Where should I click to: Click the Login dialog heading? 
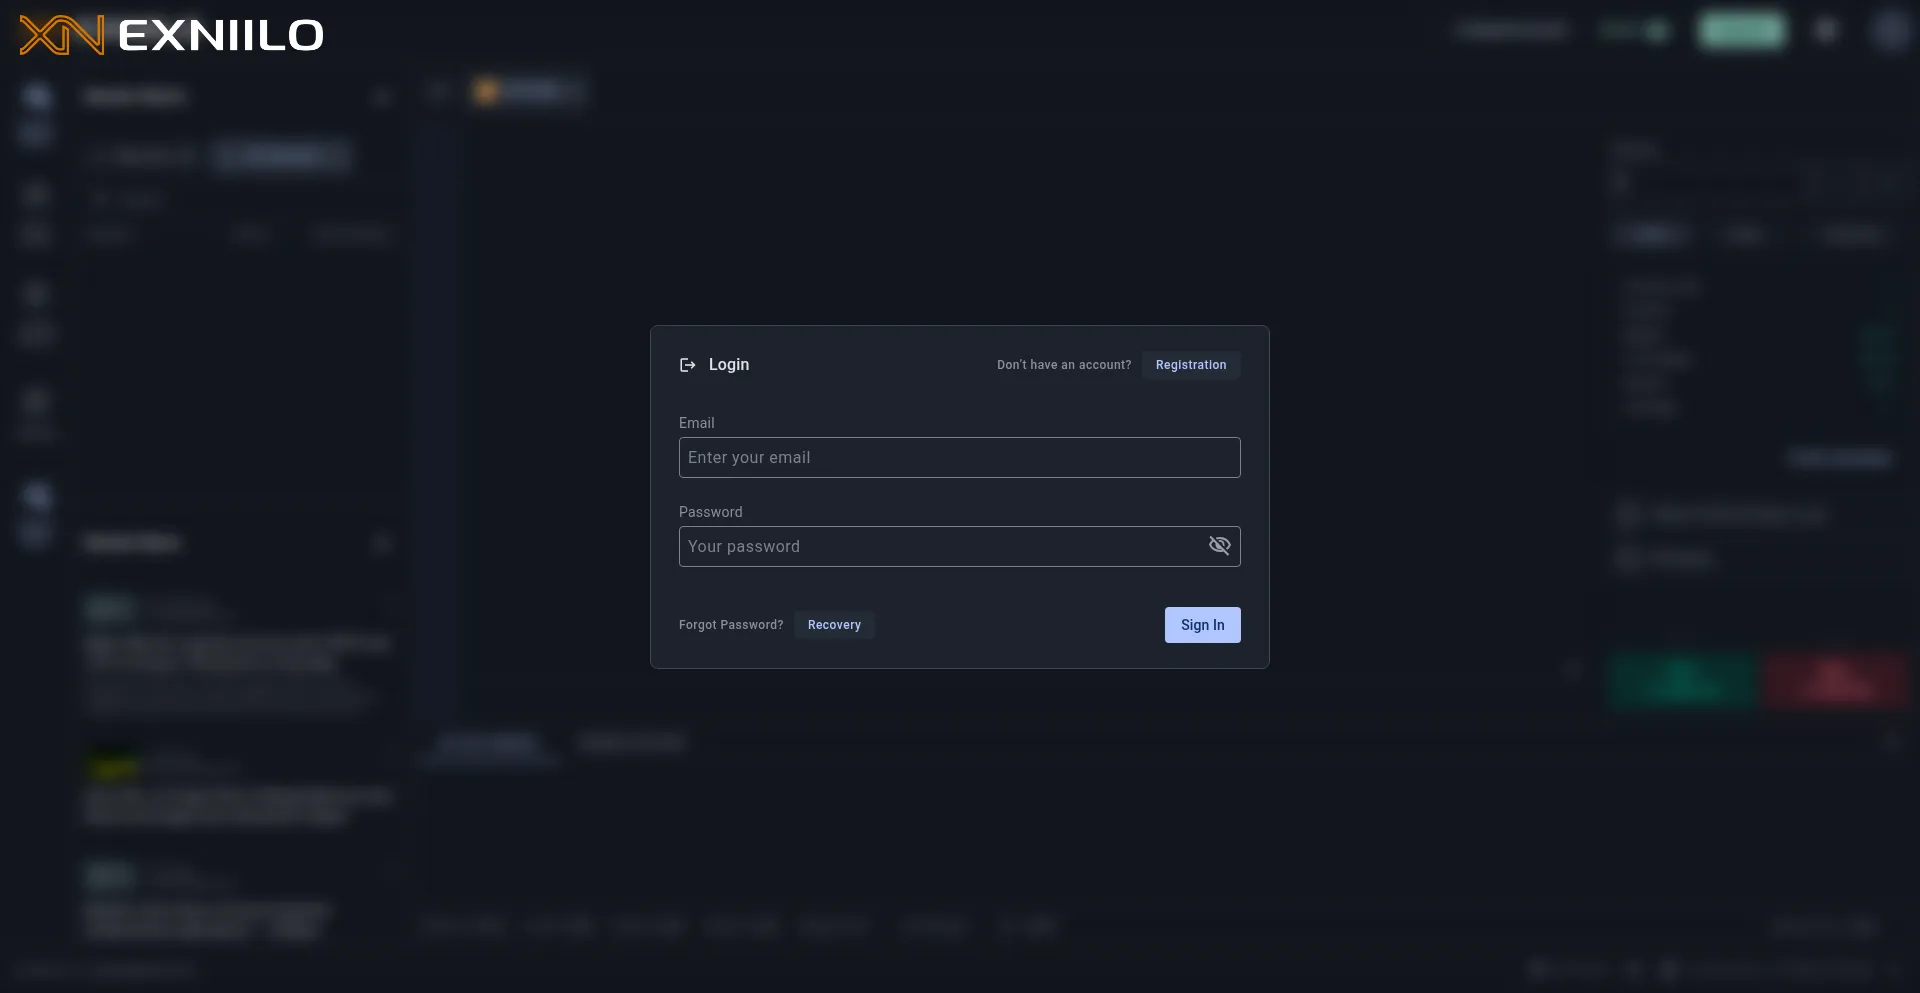tap(728, 365)
